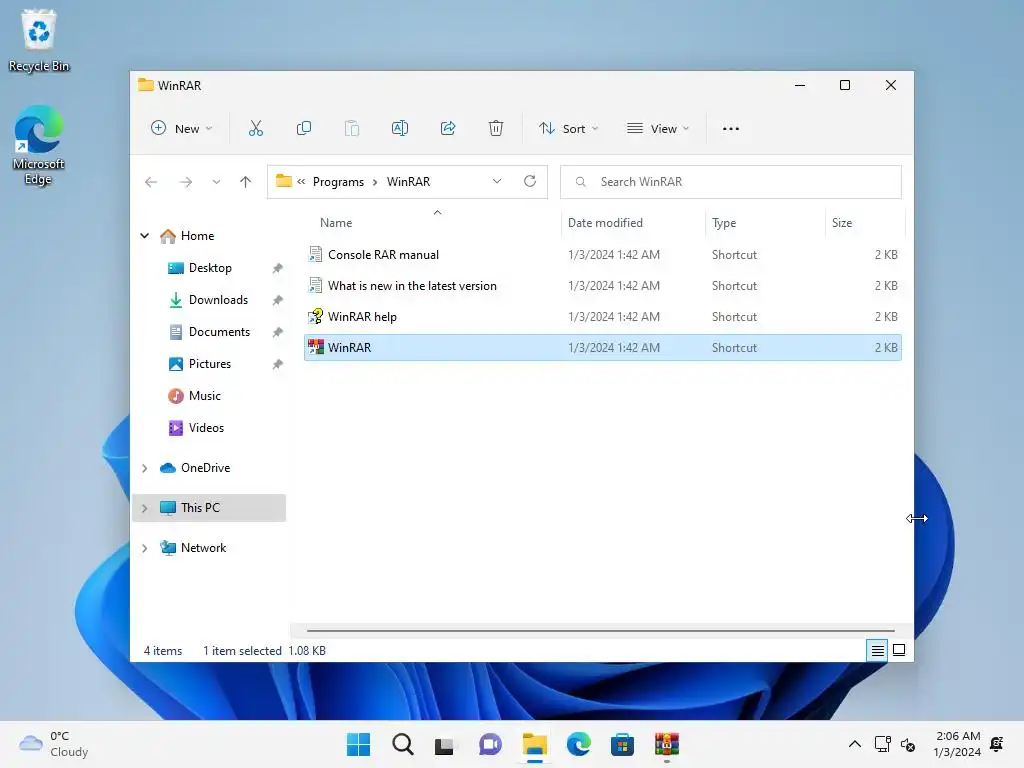
Task: Open clock and date in taskbar
Action: pyautogui.click(x=957, y=744)
